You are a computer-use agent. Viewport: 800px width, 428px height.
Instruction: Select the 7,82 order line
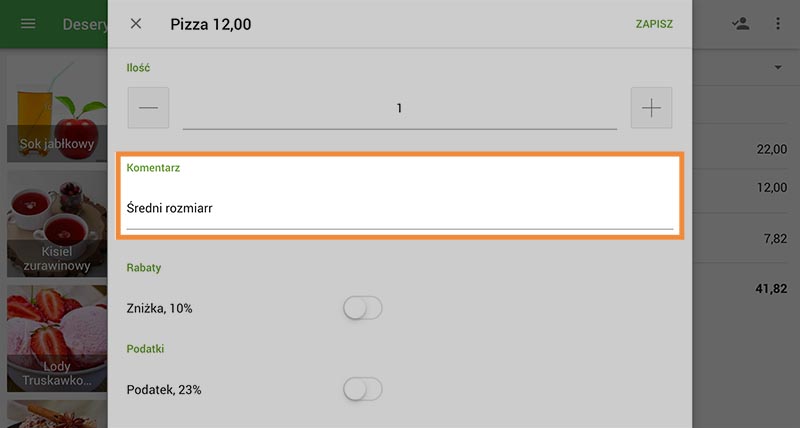[745, 238]
